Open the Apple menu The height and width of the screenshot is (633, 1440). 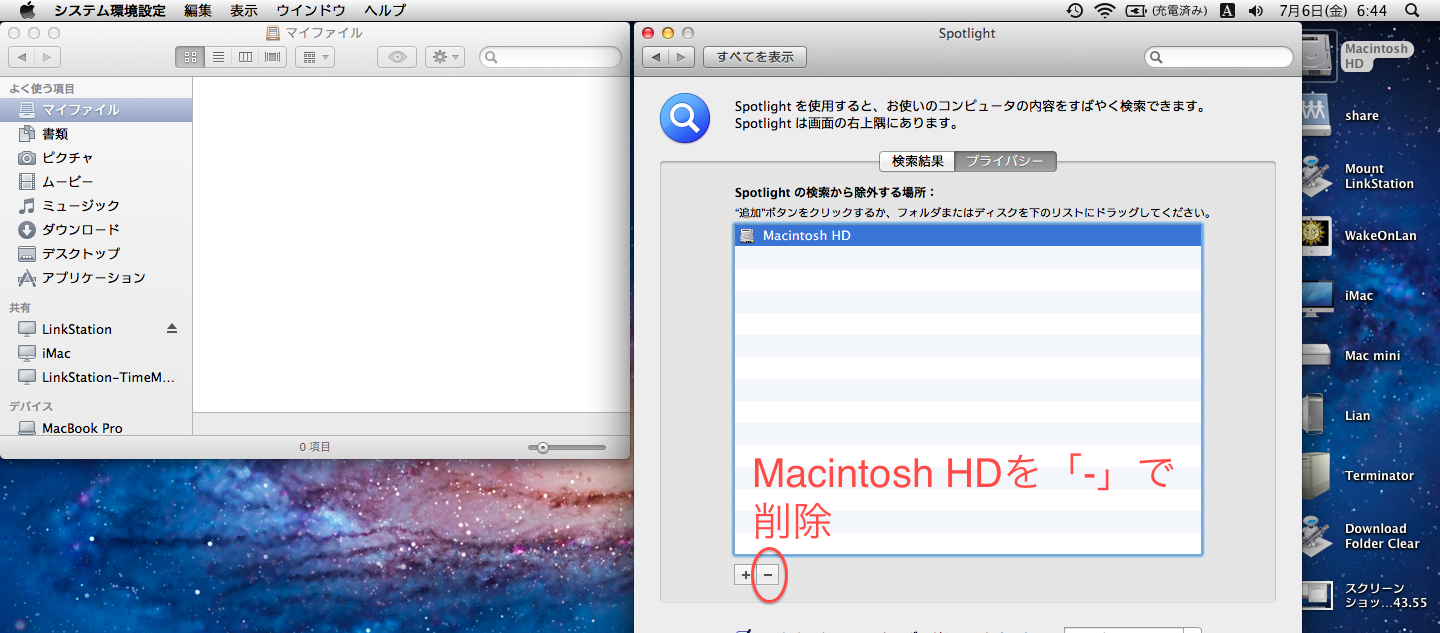27,10
